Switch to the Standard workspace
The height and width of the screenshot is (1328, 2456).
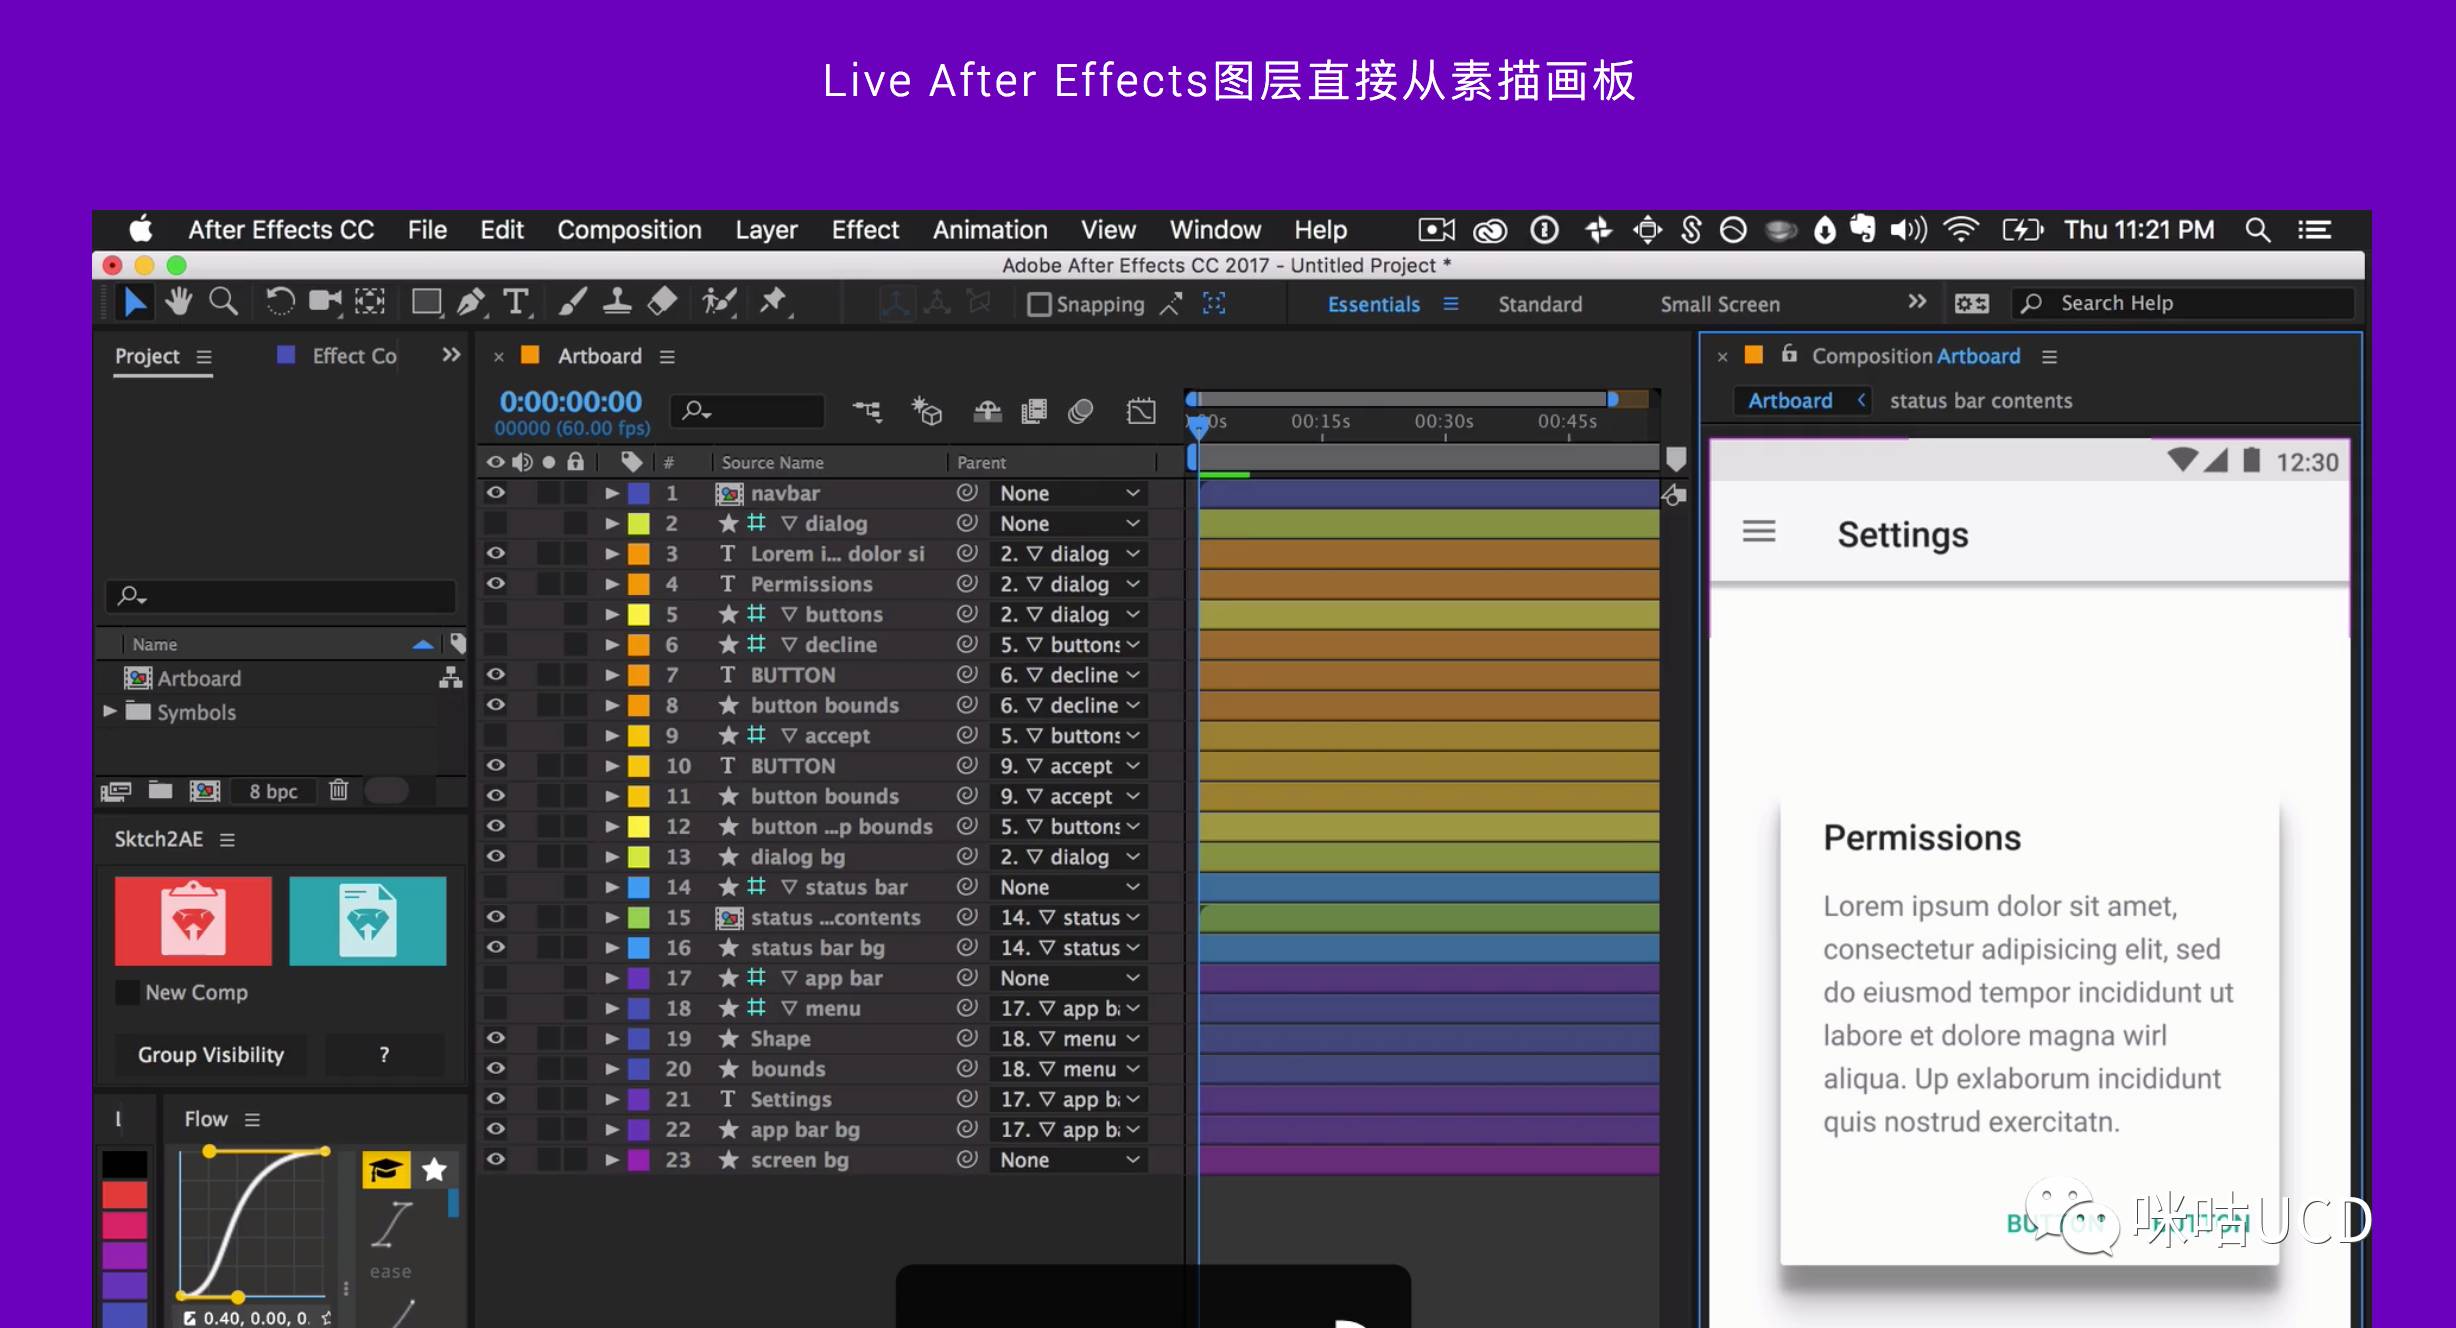pyautogui.click(x=1540, y=304)
